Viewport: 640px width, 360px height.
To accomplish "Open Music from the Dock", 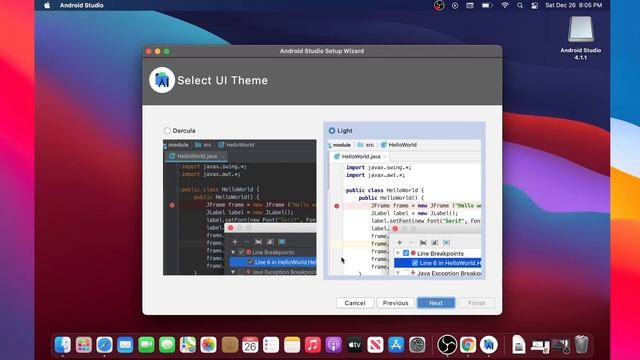I will coord(313,345).
